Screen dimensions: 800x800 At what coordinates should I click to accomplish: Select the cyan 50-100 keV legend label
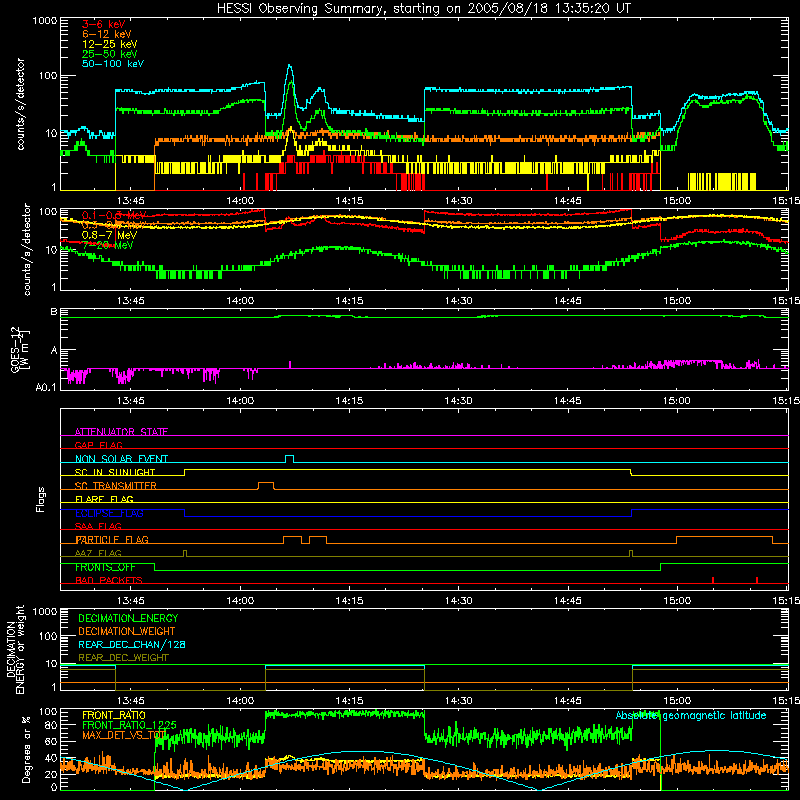(x=112, y=63)
